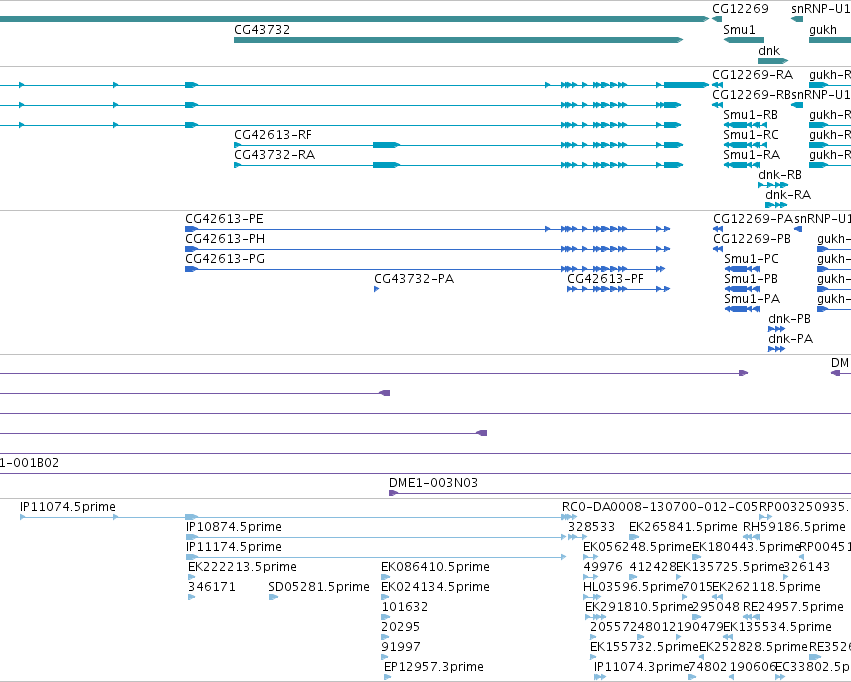851x682 pixels.
Task: Select protein CG42613-PG
Action: (425, 269)
